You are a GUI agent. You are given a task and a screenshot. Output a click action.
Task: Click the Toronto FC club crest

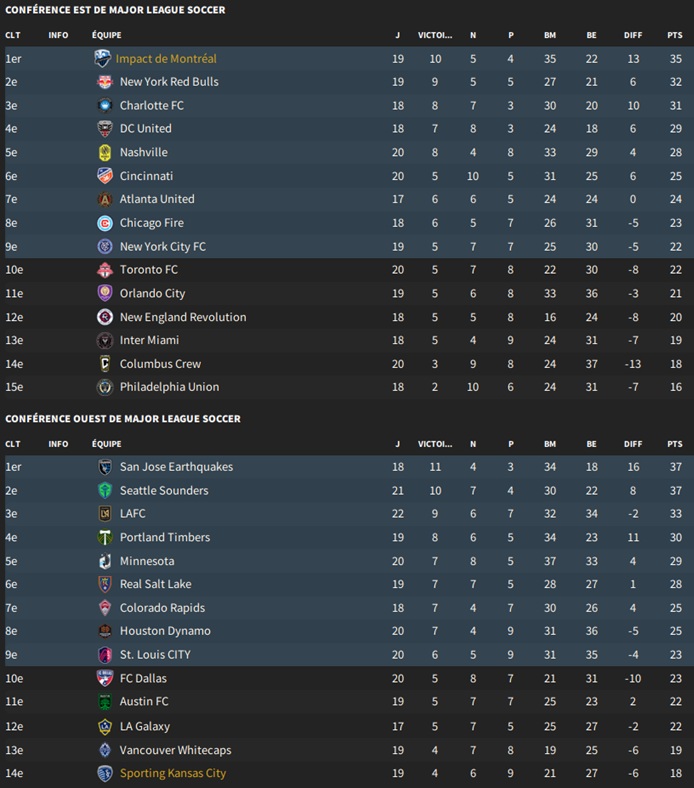tap(104, 270)
